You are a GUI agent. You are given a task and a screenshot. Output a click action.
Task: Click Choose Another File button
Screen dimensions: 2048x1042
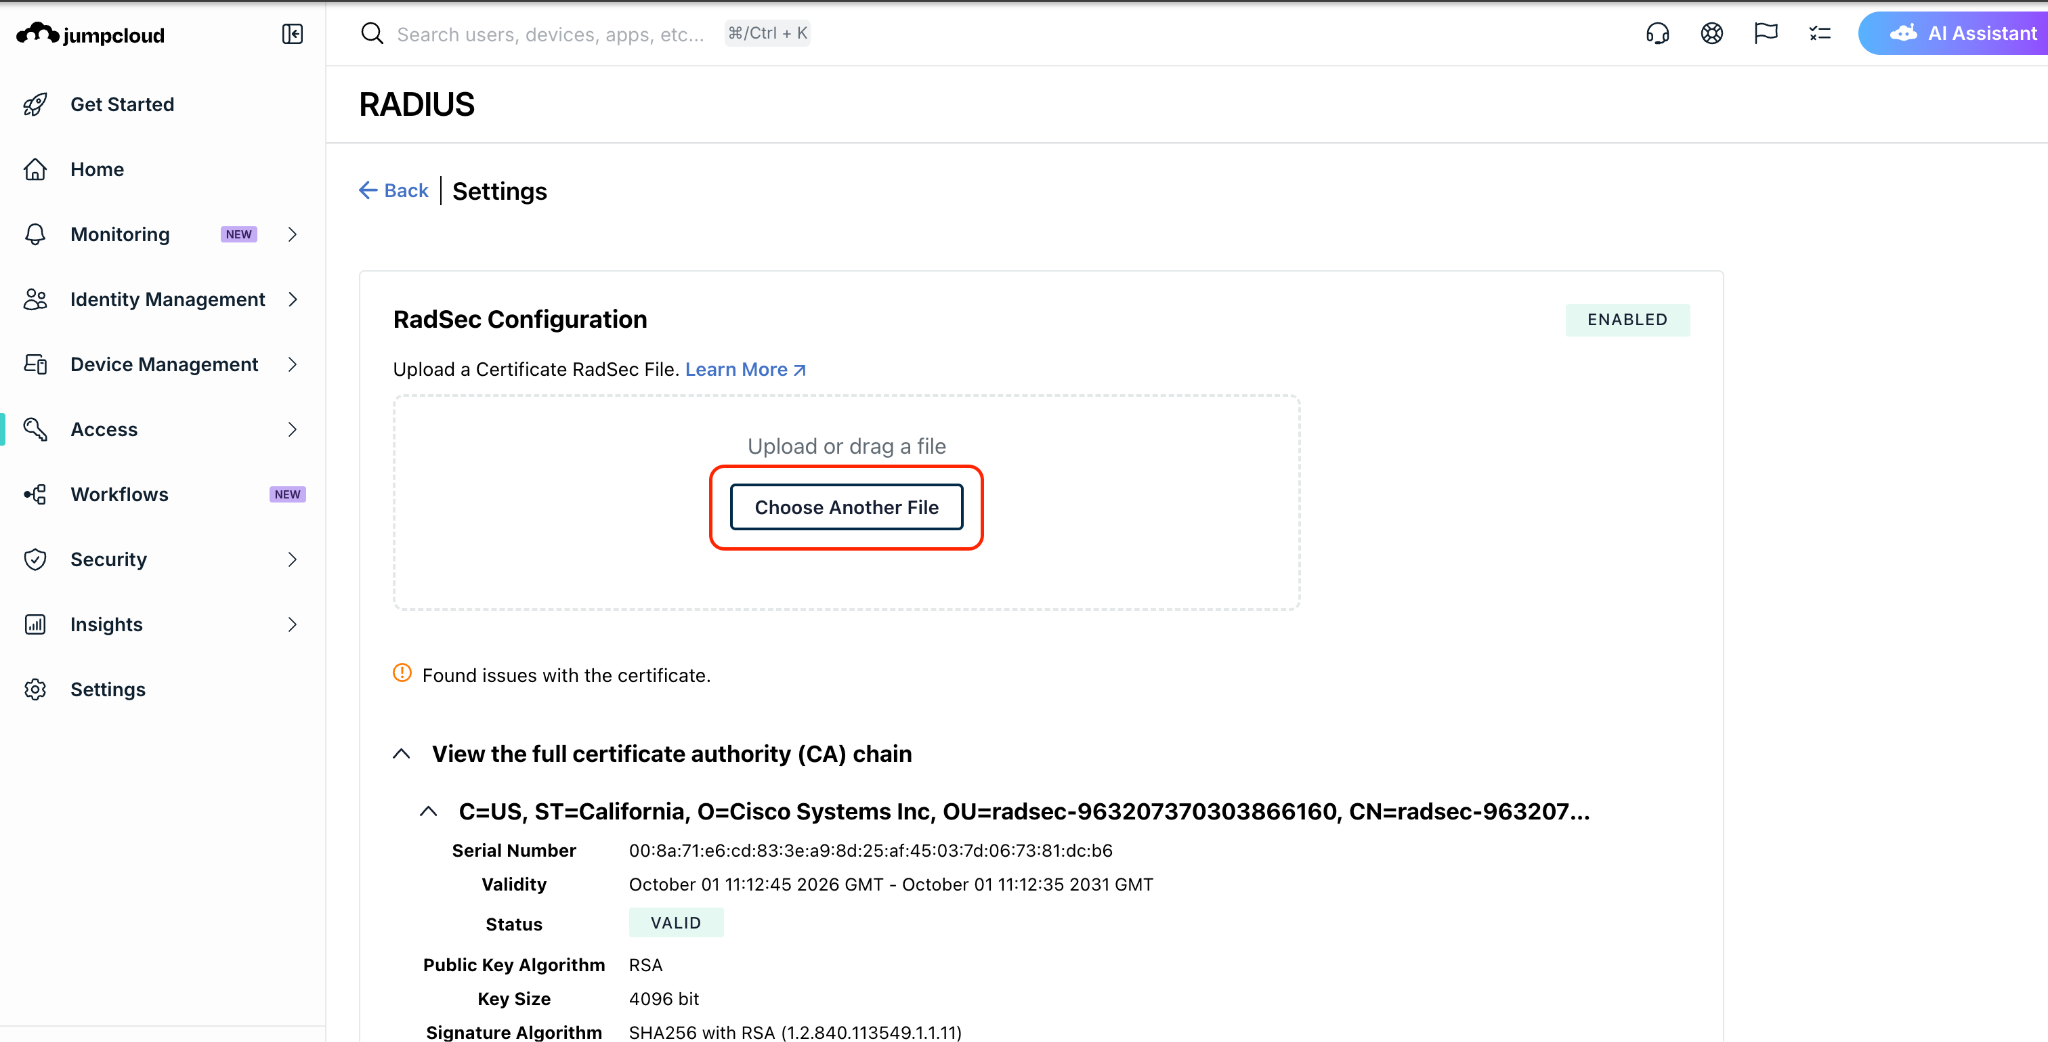pos(846,507)
